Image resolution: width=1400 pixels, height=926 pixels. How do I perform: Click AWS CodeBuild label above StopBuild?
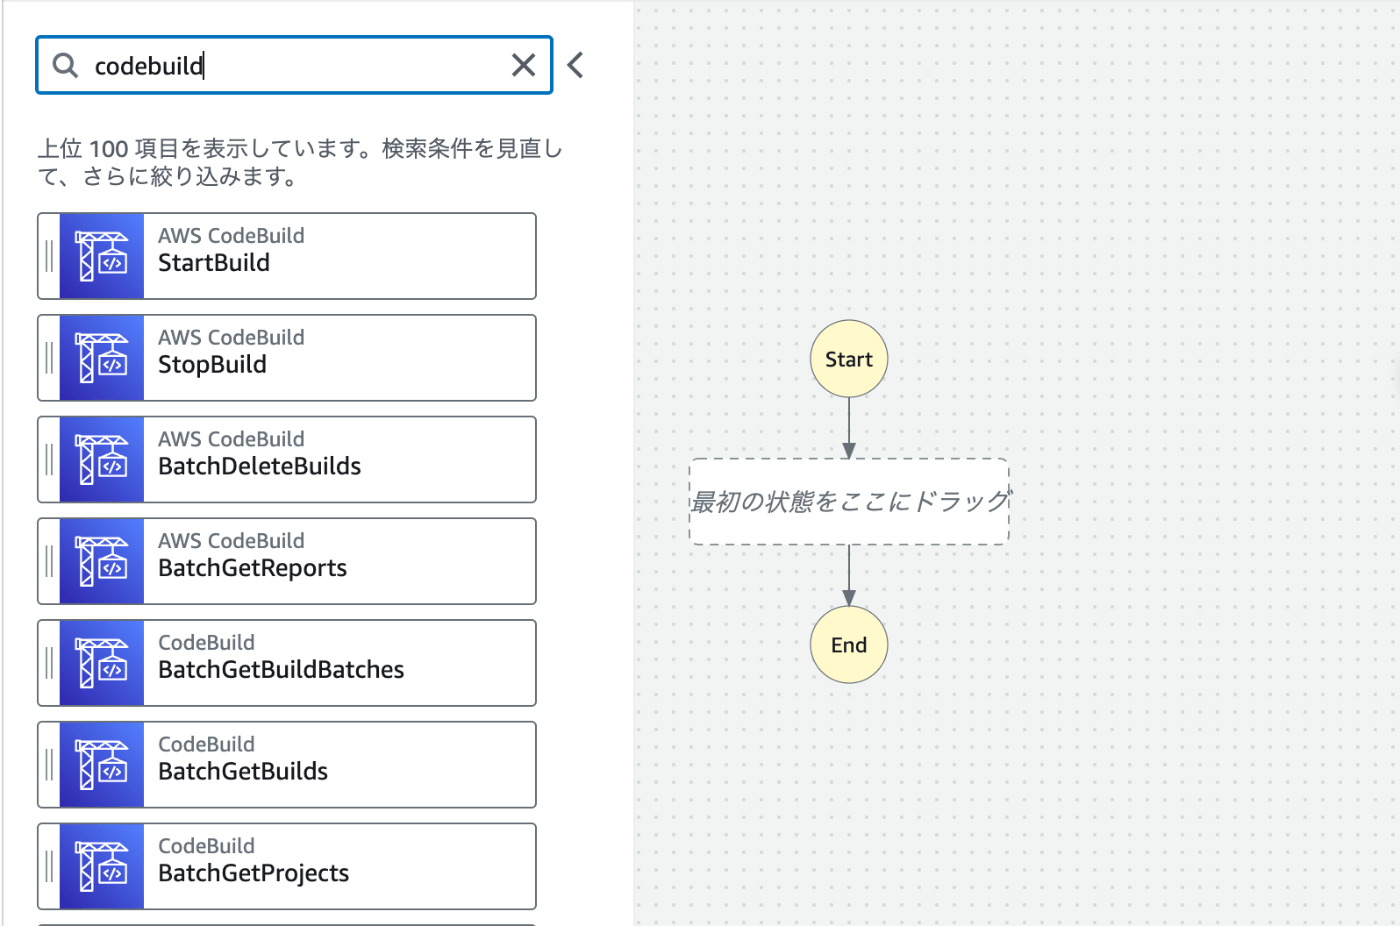231,338
